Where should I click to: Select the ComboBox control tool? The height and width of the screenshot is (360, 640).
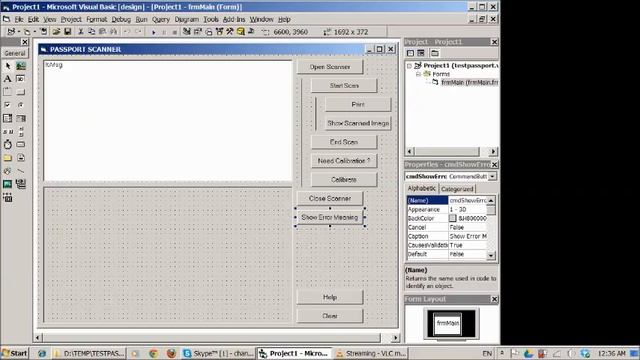point(8,118)
